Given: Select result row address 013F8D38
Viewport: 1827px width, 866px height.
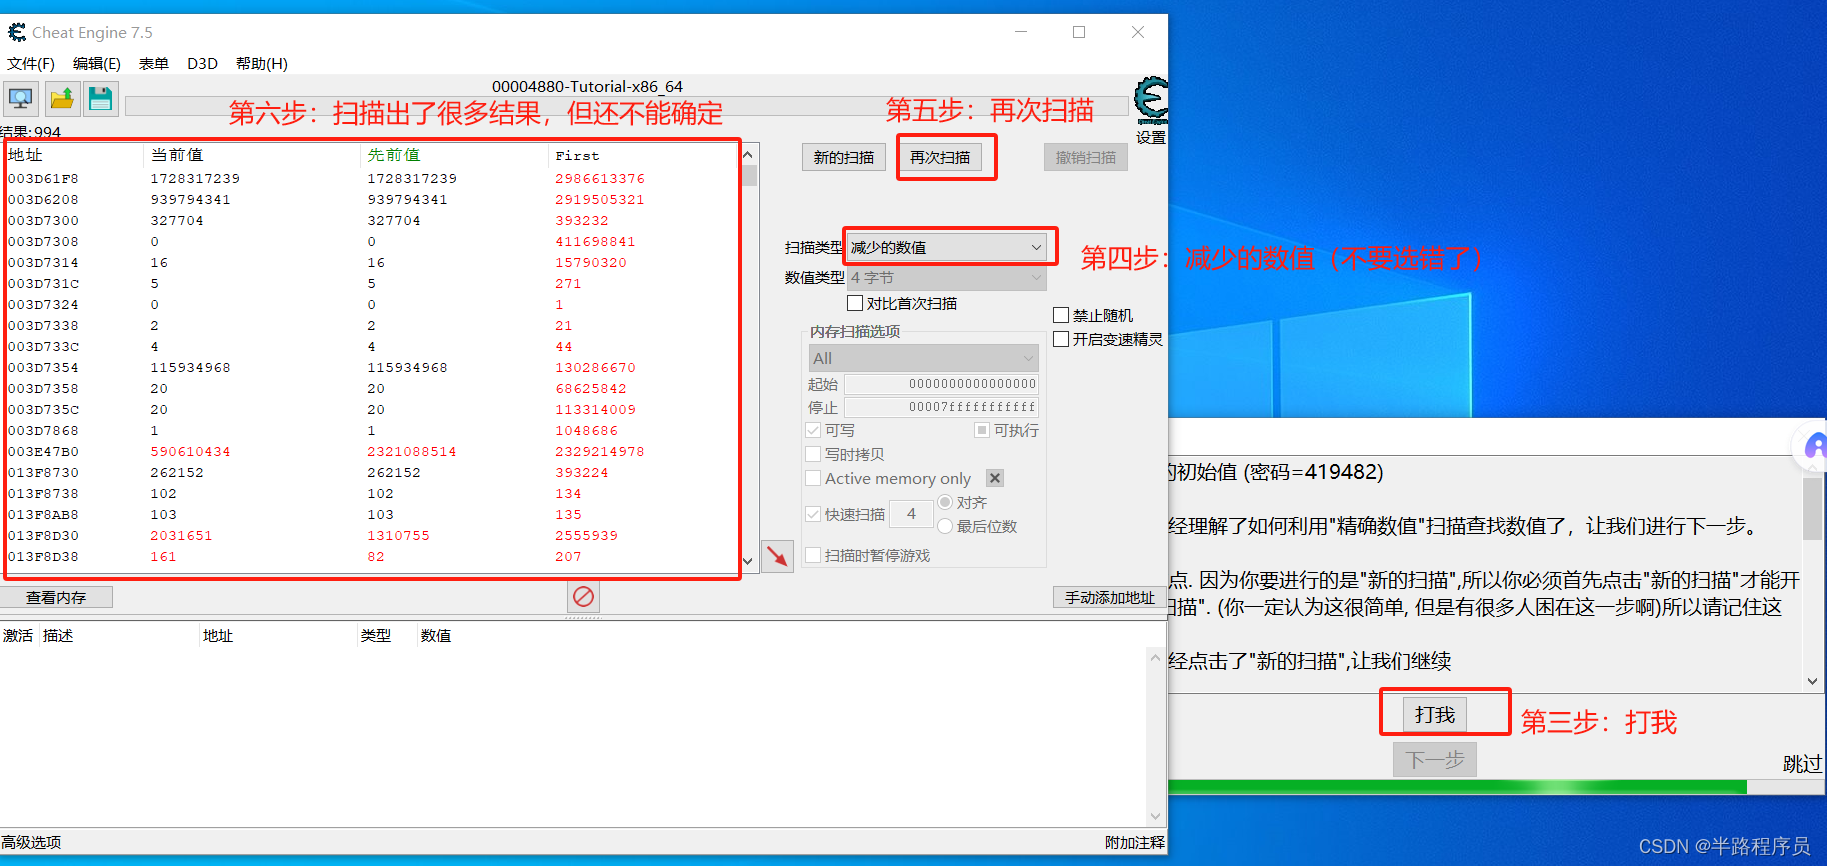Looking at the screenshot, I should coord(371,556).
